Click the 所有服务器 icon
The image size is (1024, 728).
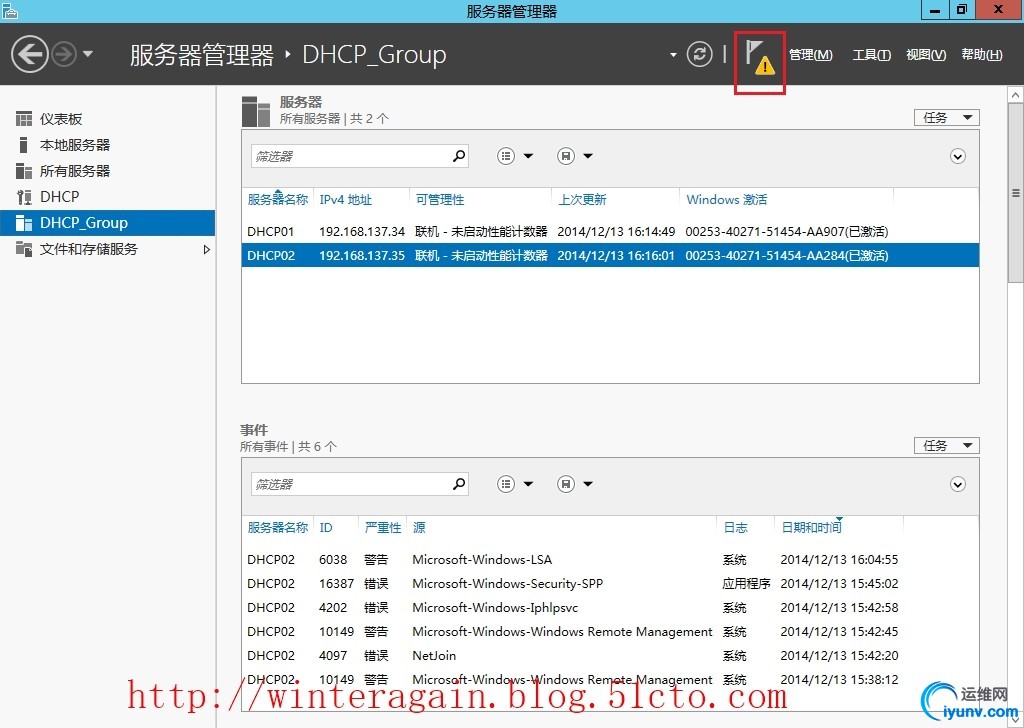click(x=24, y=171)
